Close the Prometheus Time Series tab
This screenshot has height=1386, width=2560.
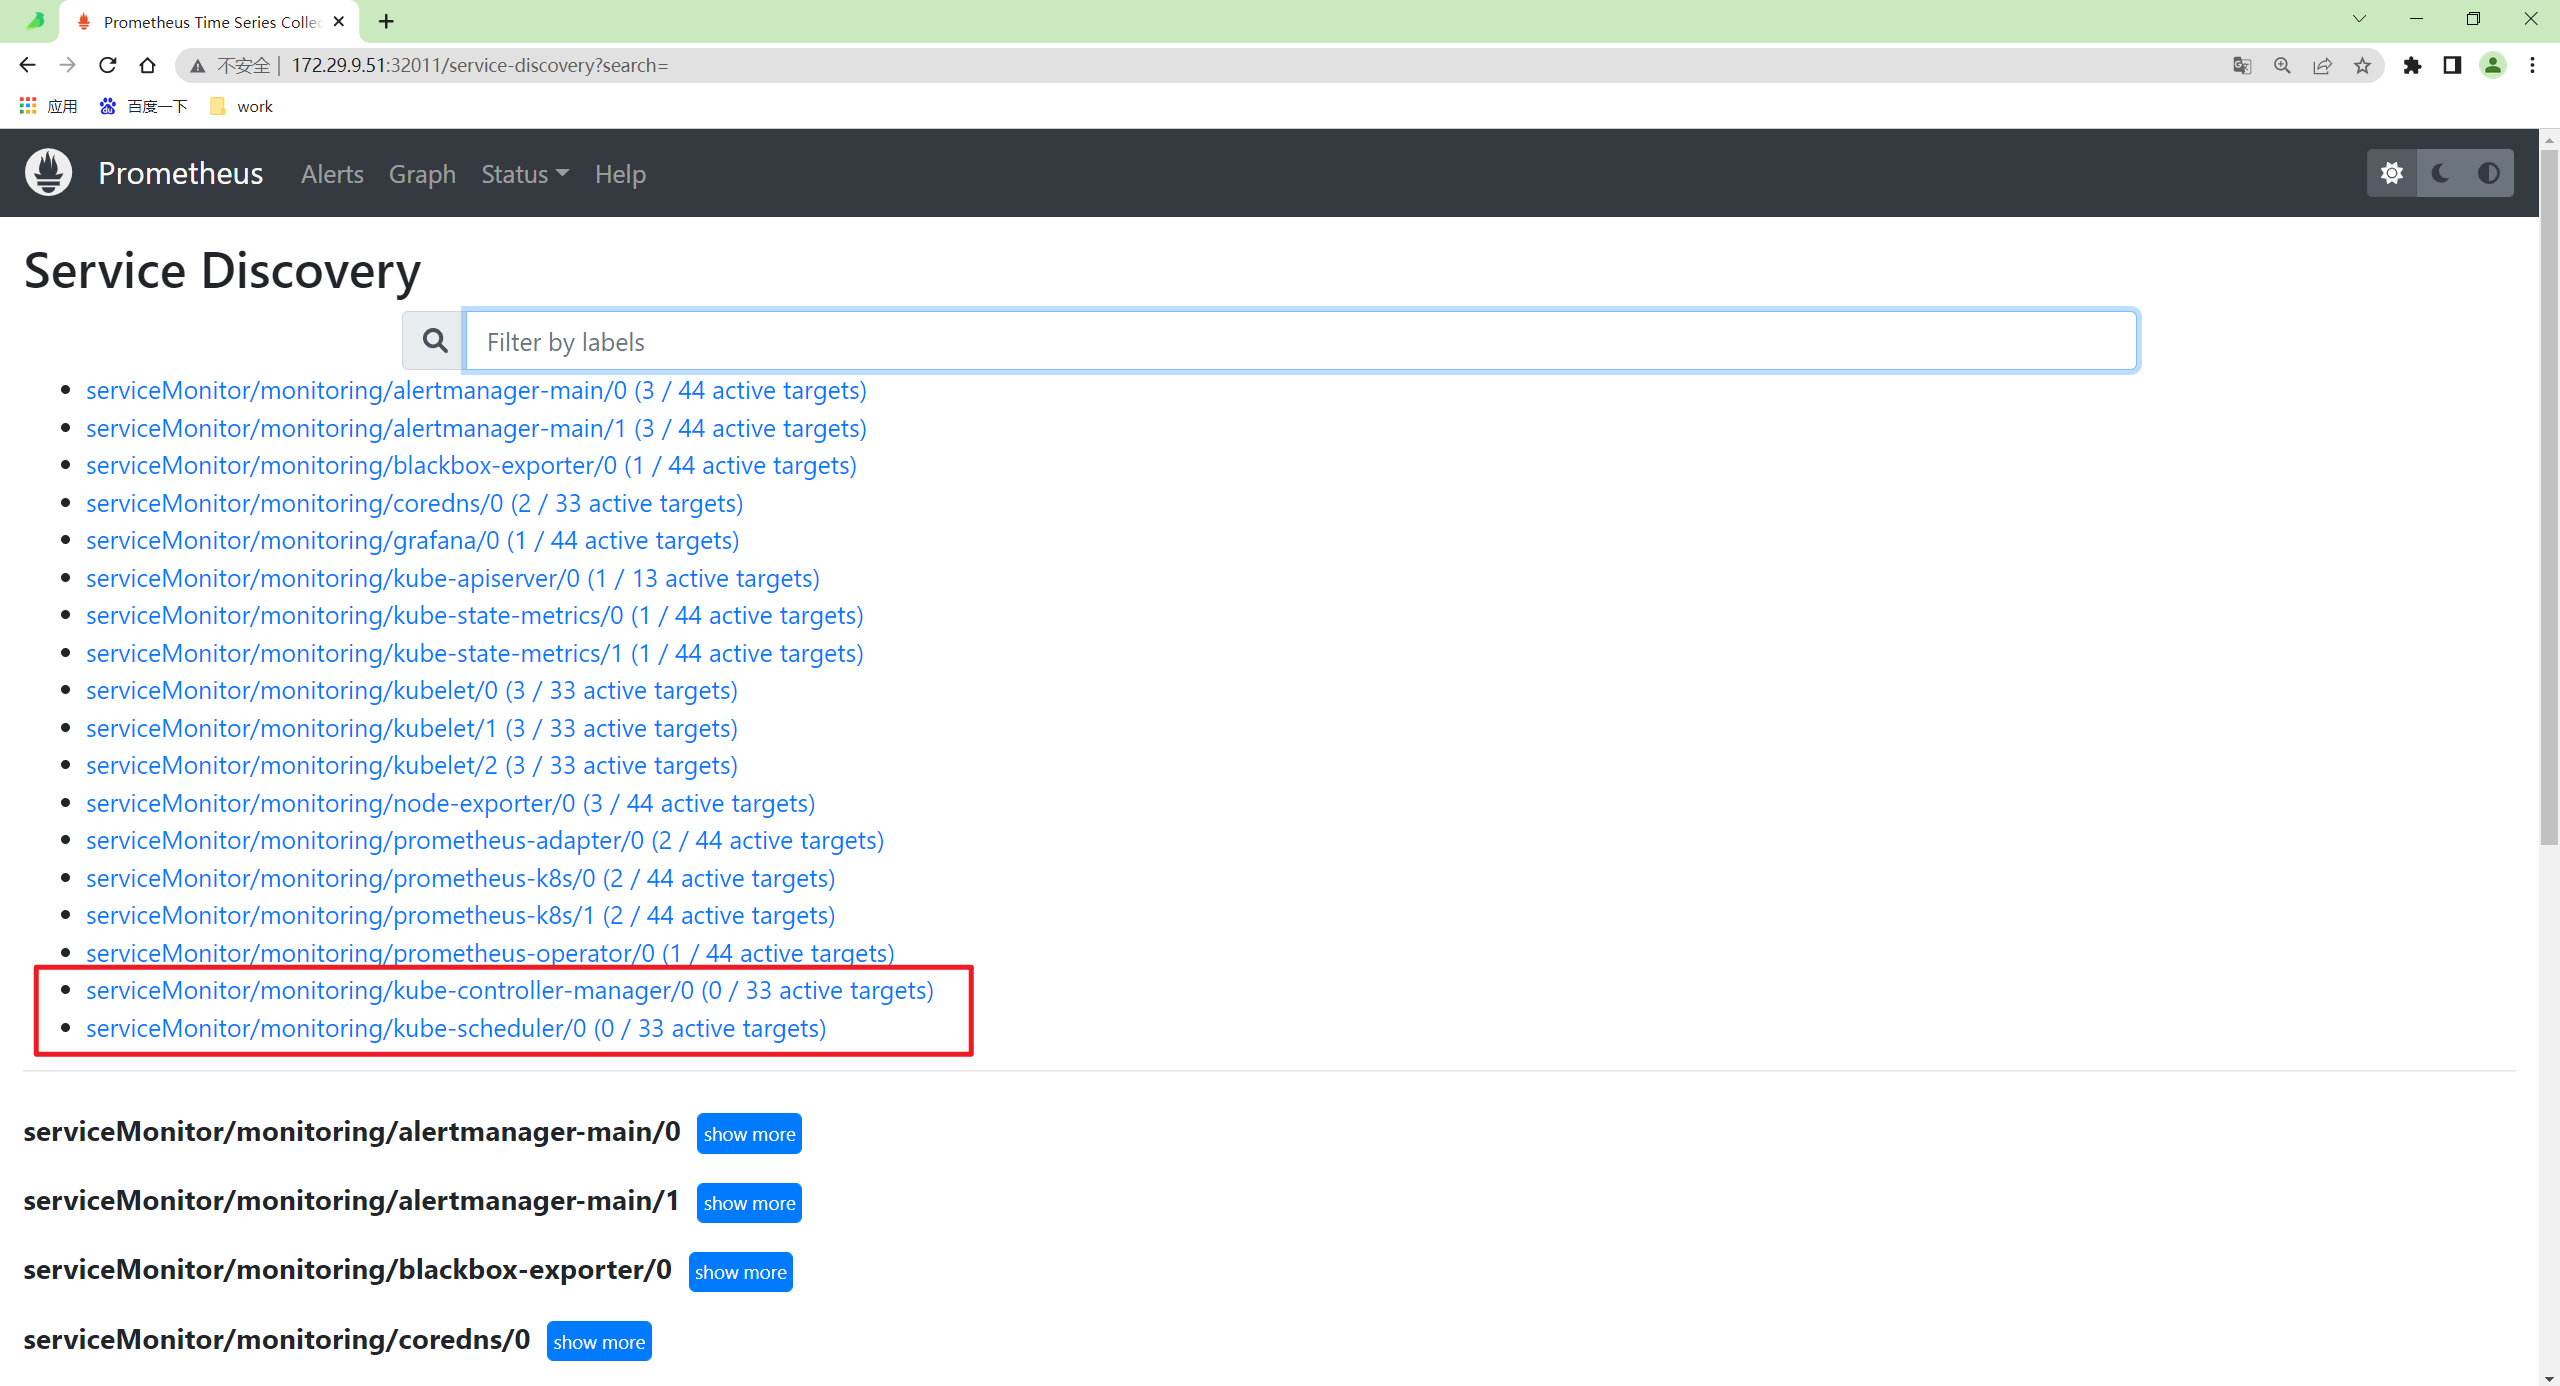tap(339, 21)
